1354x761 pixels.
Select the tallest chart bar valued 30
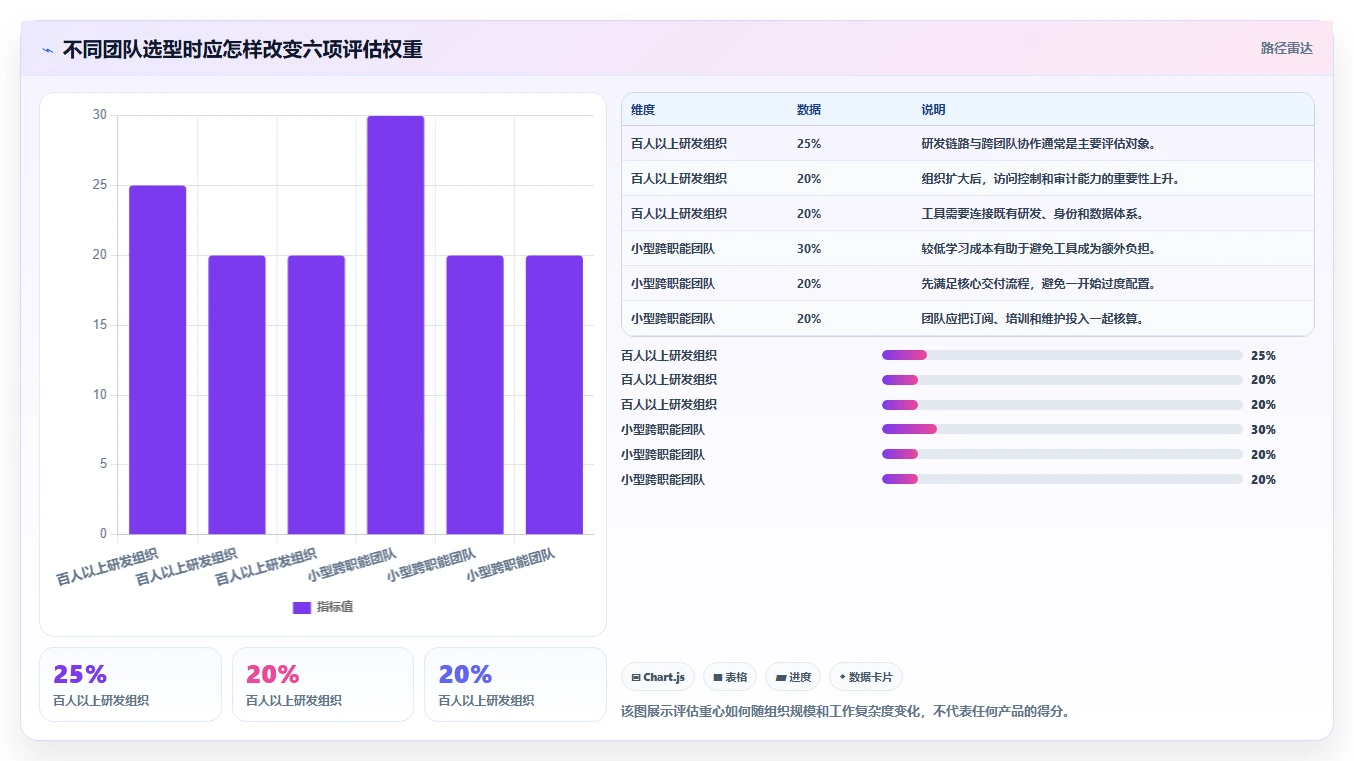point(395,325)
